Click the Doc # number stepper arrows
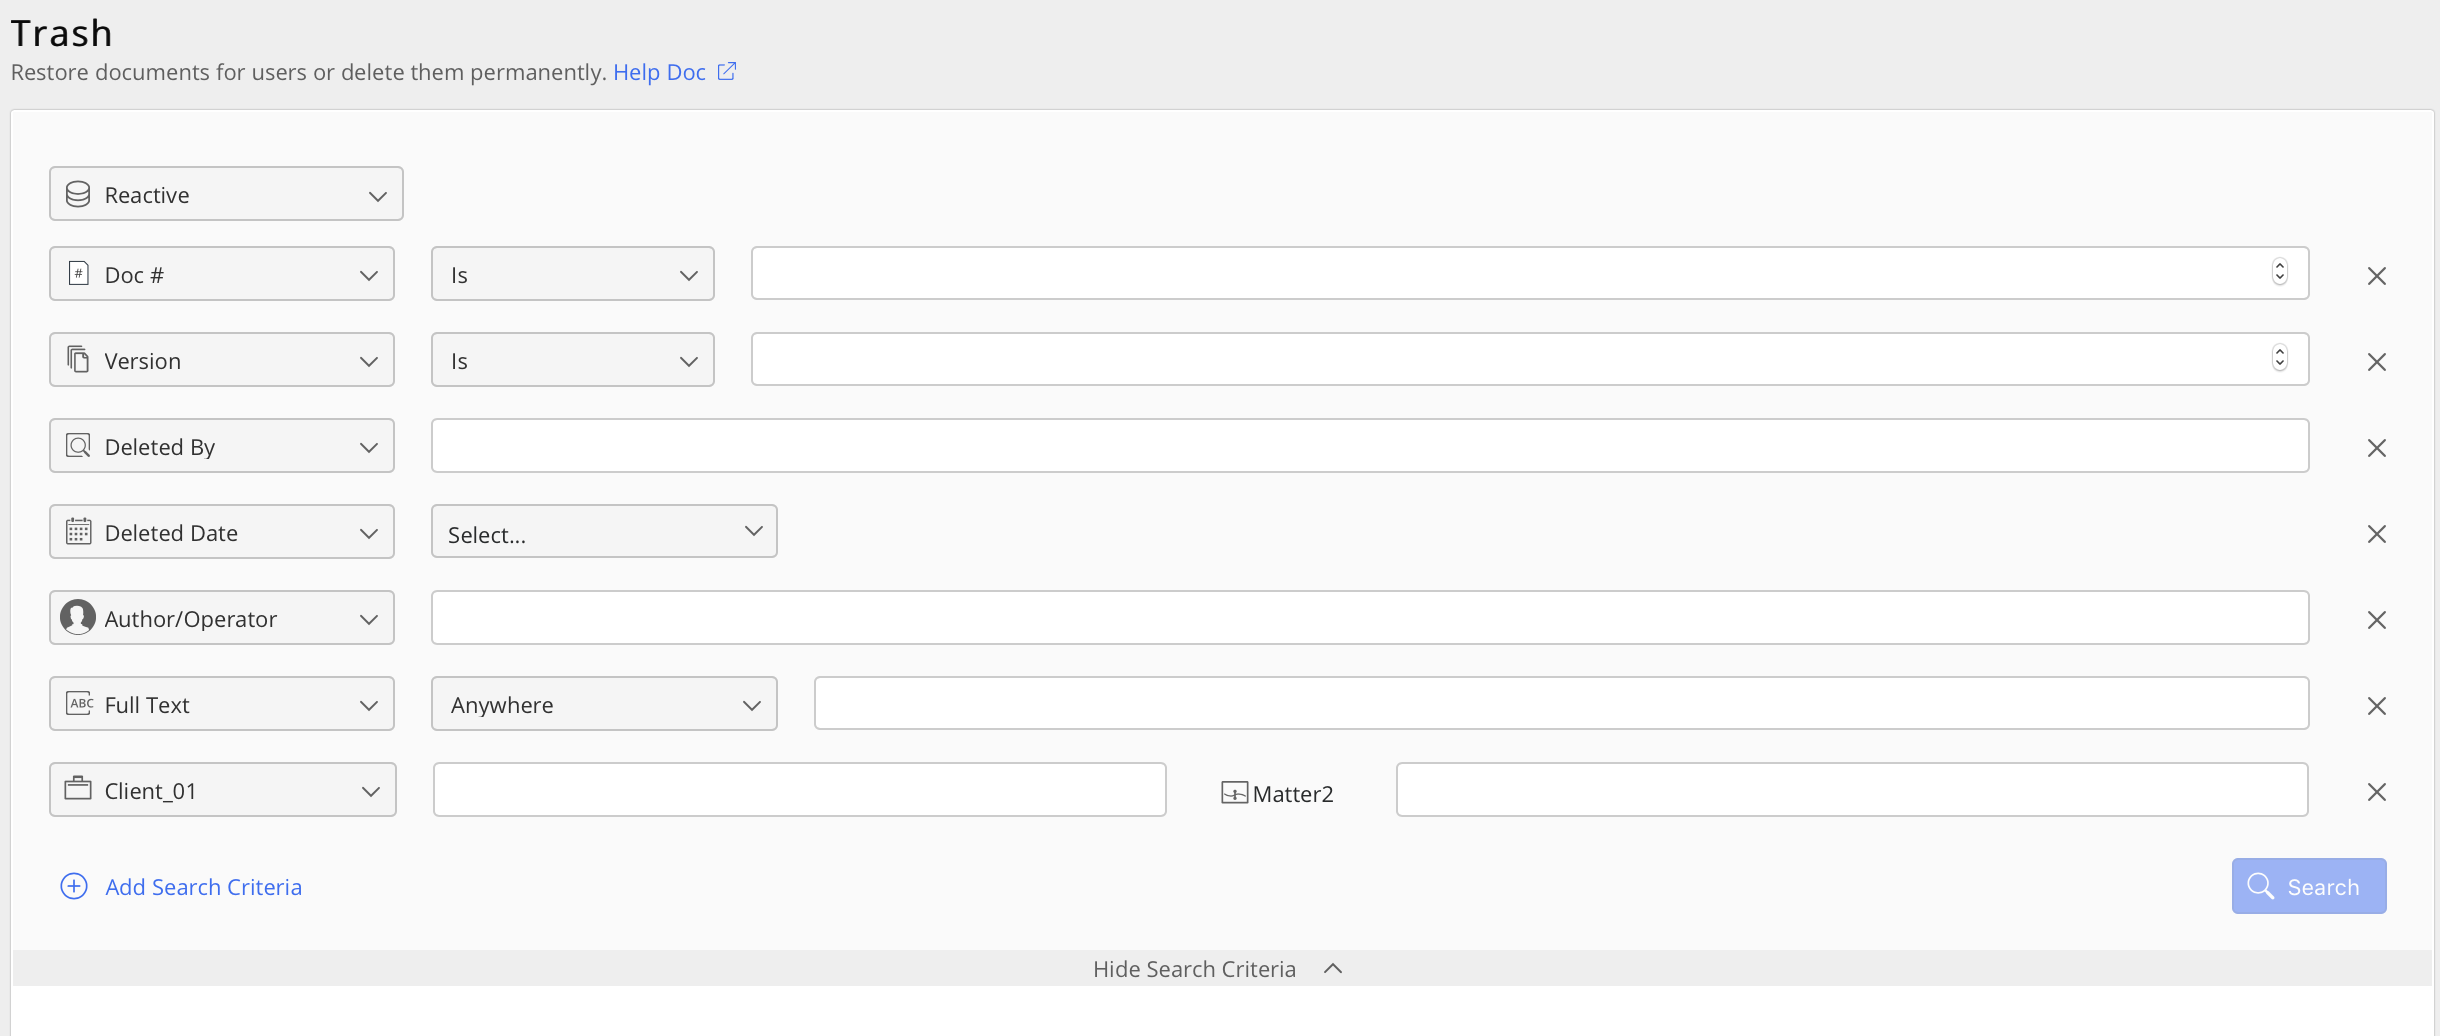Viewport: 2440px width, 1036px height. point(2279,272)
